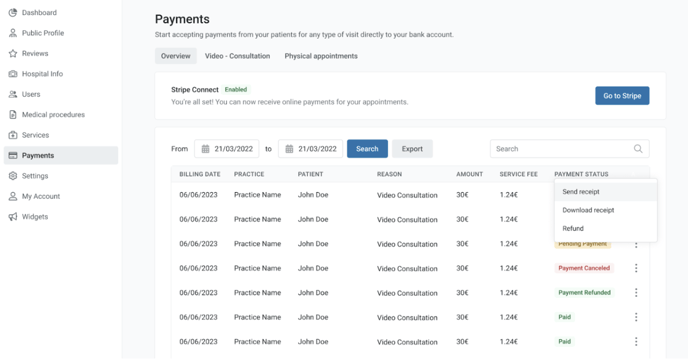Image resolution: width=688 pixels, height=360 pixels.
Task: Click calendar icon in the From date field
Action: click(205, 149)
